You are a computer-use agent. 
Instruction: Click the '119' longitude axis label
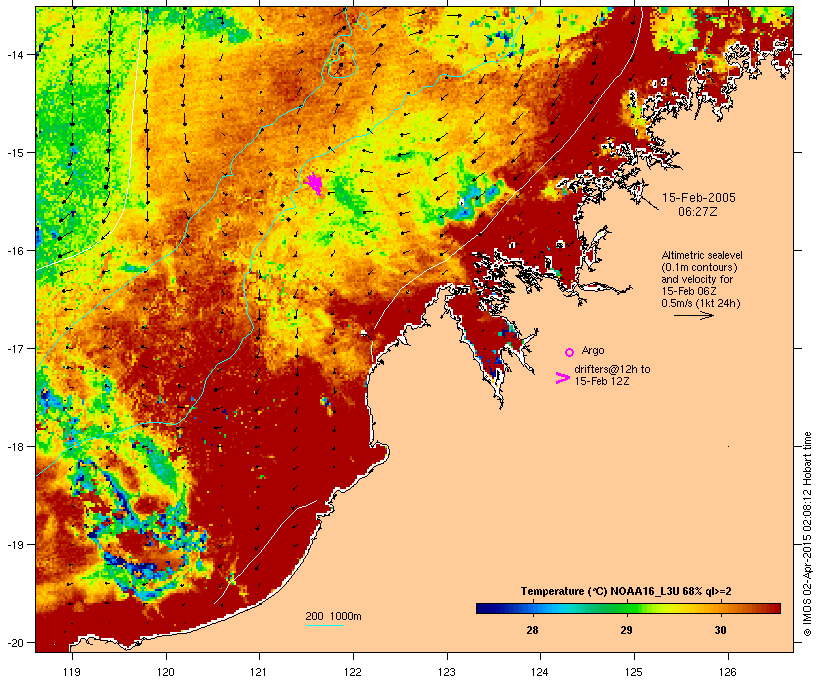[x=72, y=672]
